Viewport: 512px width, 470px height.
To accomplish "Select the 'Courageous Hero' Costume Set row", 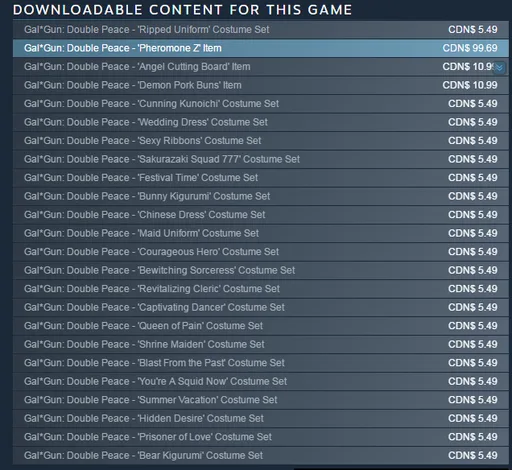I will click(261, 252).
